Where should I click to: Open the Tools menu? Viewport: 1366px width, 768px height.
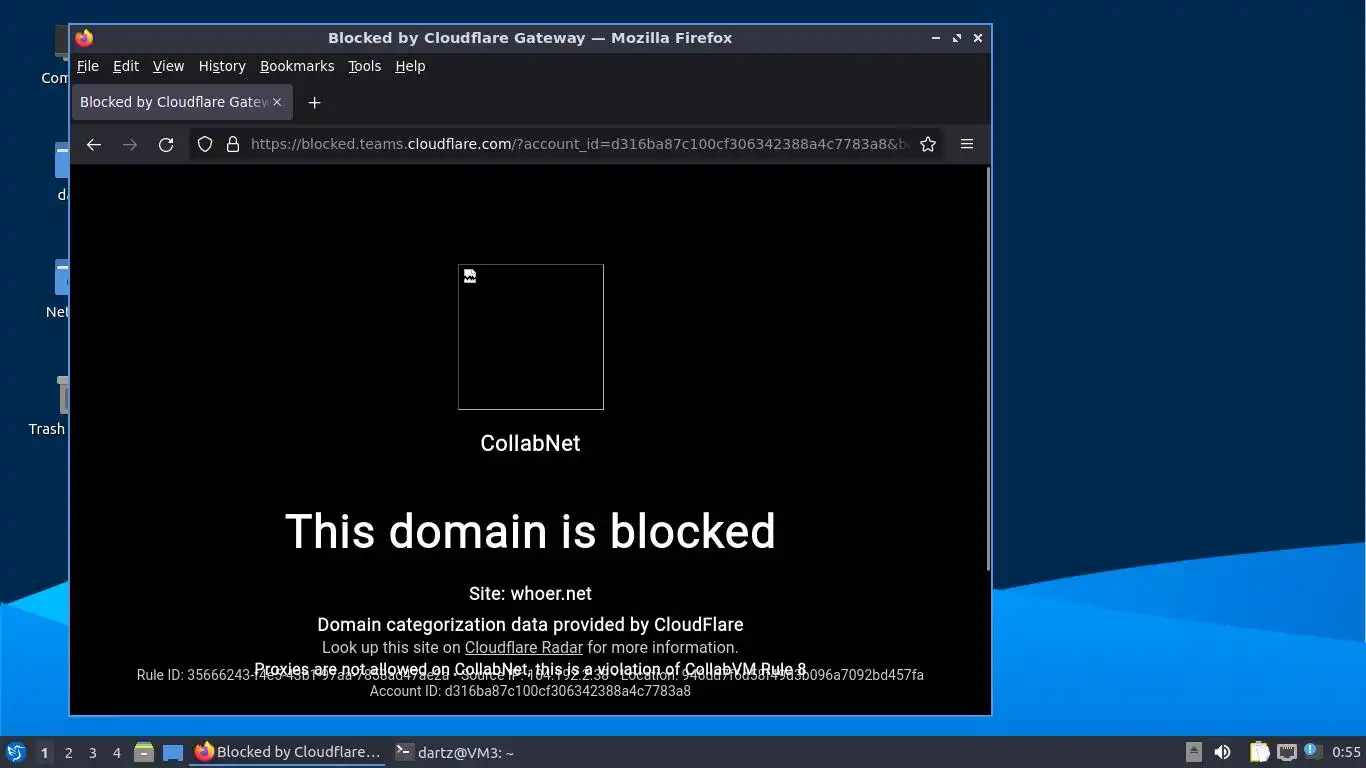(364, 66)
